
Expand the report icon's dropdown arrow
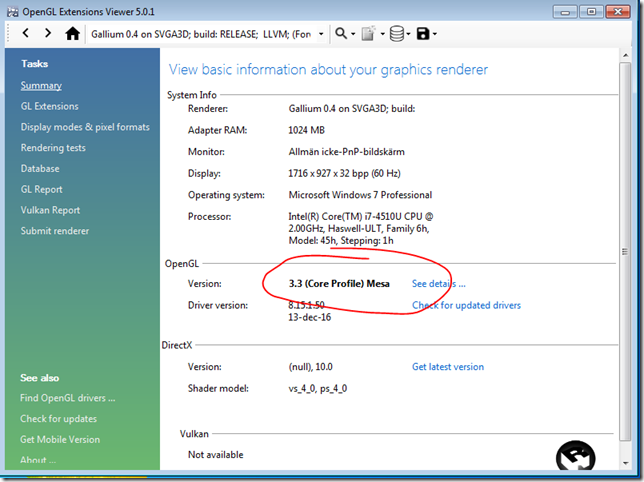382,34
